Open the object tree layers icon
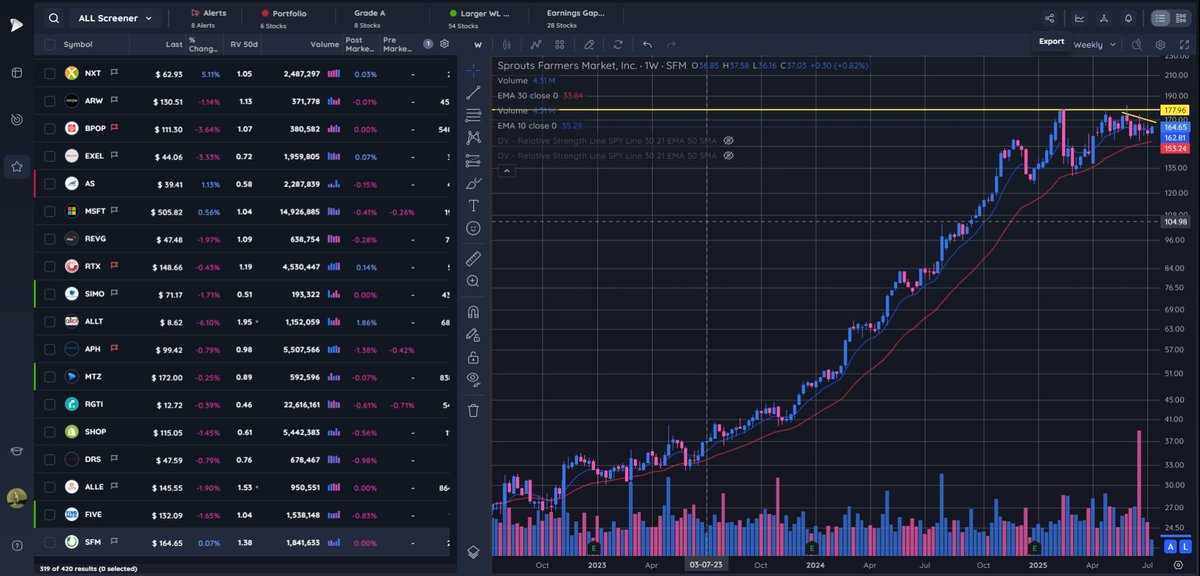 tap(474, 551)
